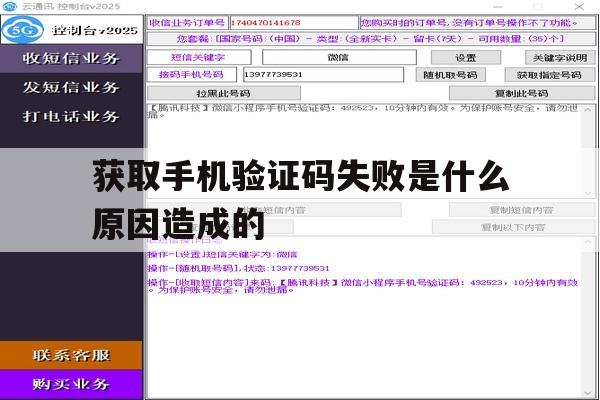Click the 收信业务订单号 label

tap(188, 23)
